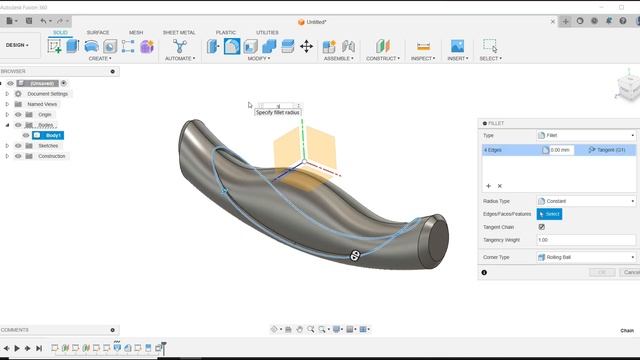Image resolution: width=640 pixels, height=360 pixels.
Task: Click the blue Select button
Action: point(549,214)
